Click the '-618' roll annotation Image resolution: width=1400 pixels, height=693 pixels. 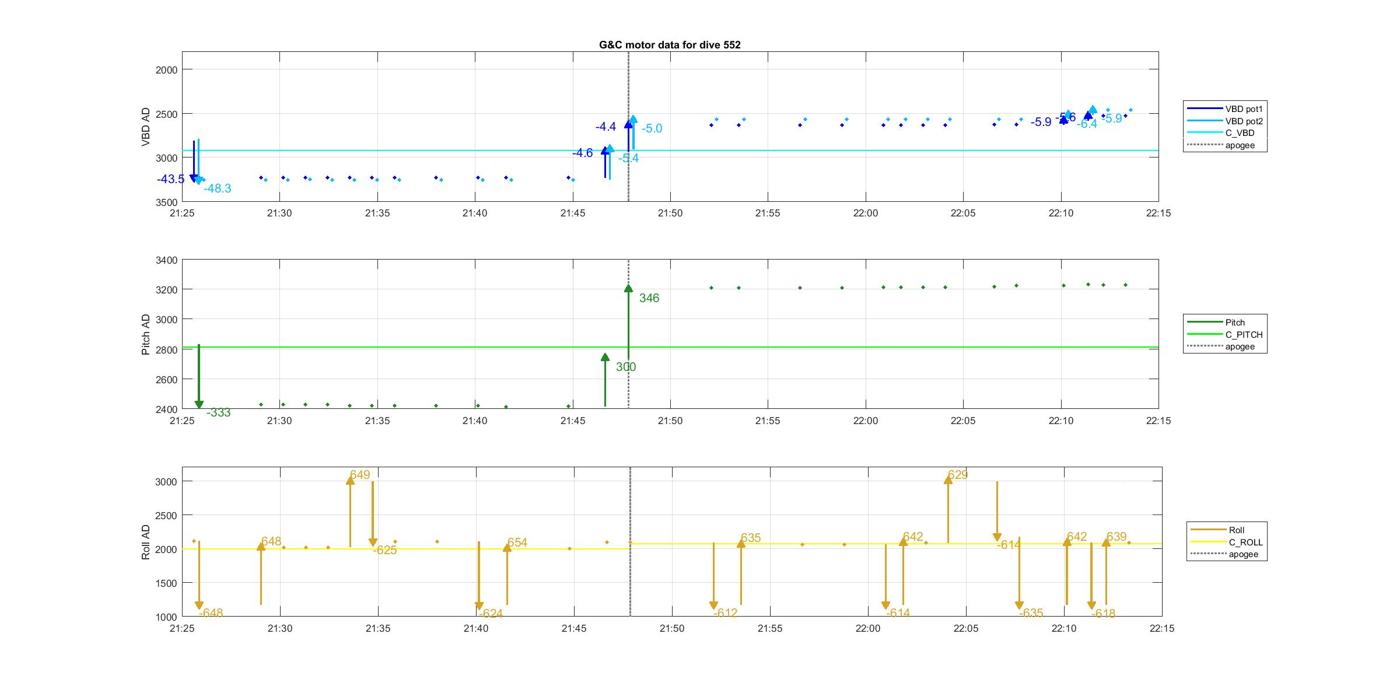pos(1103,613)
